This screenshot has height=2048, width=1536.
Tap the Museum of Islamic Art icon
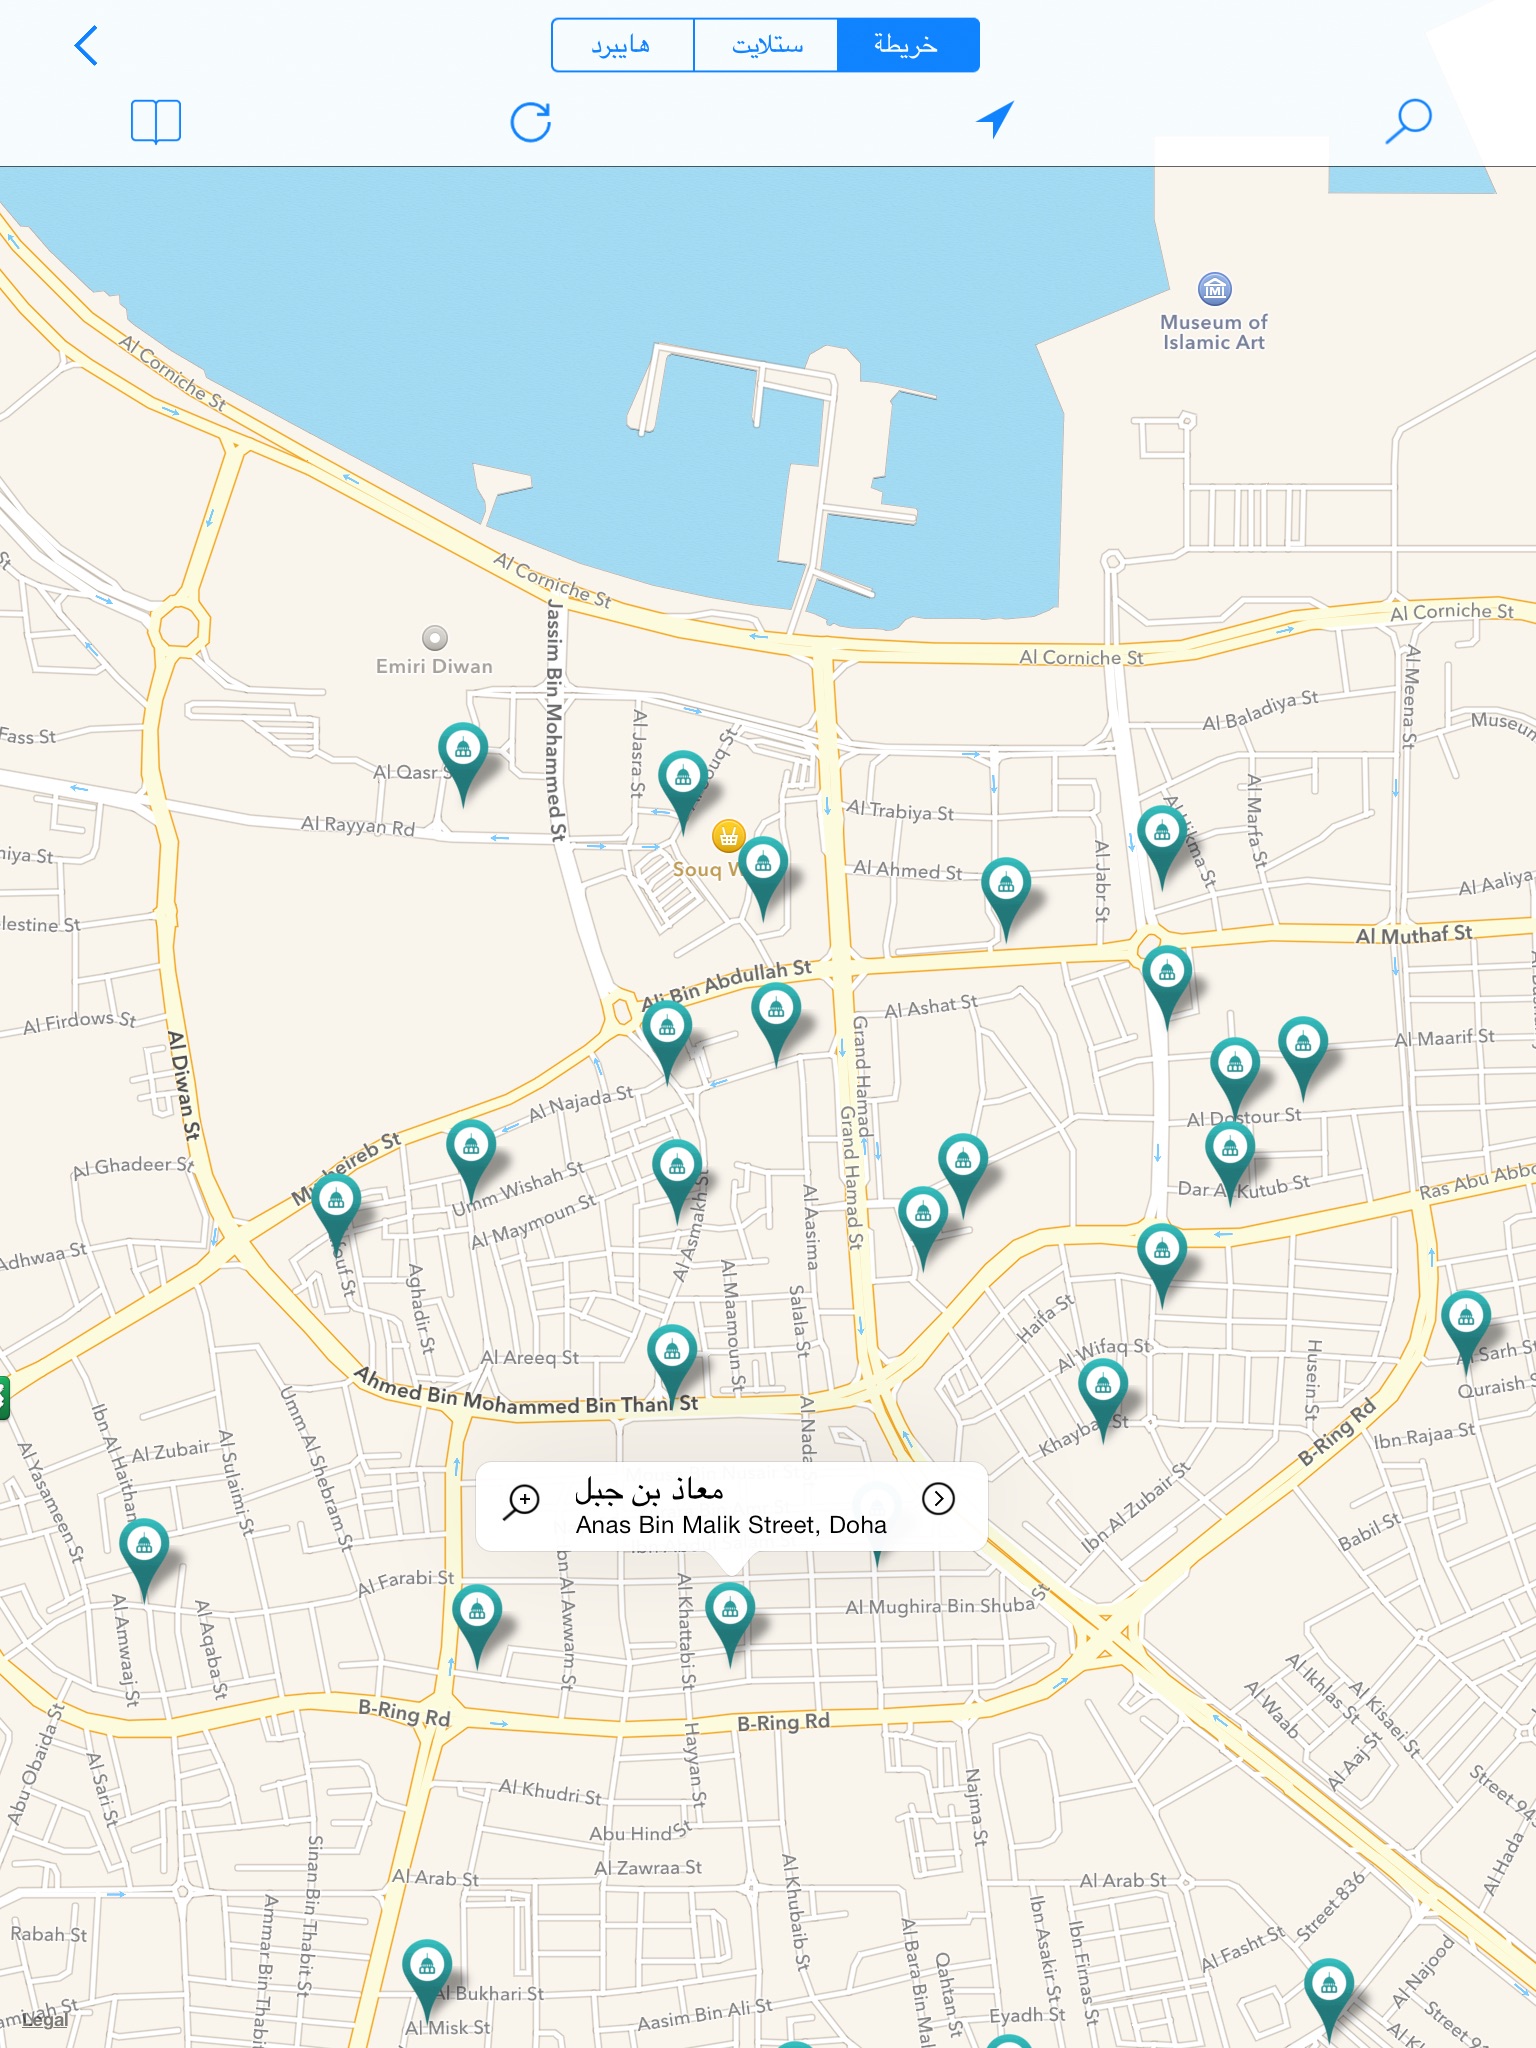pos(1214,290)
